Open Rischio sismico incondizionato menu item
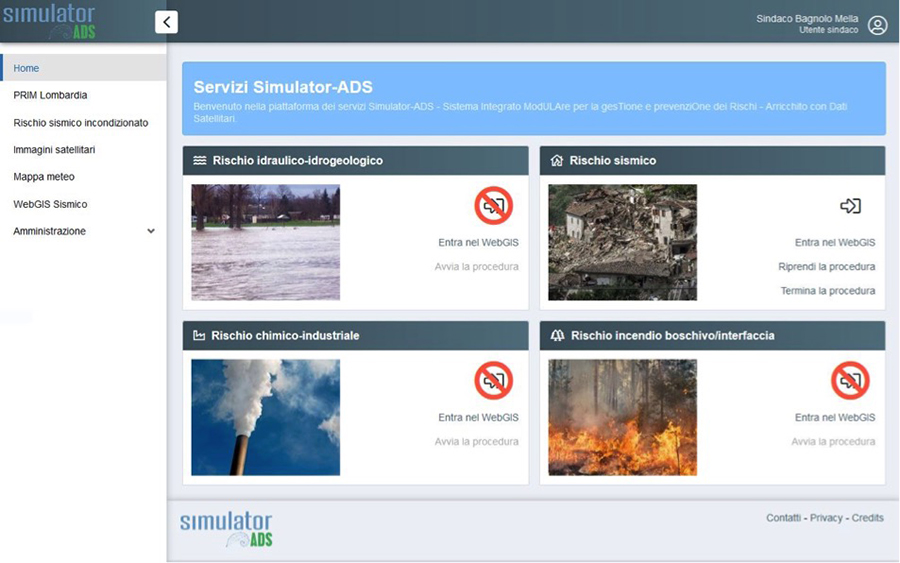The image size is (900, 563). pyautogui.click(x=81, y=123)
